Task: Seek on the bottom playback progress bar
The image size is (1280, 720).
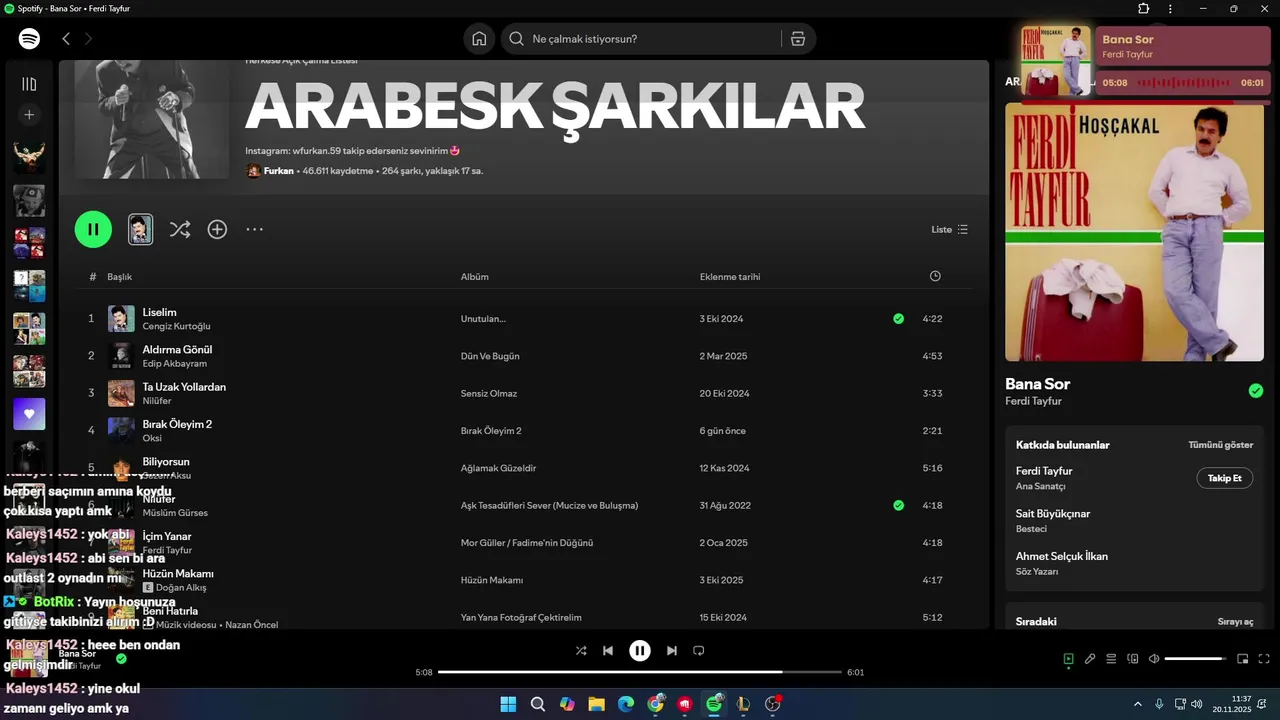Action: click(x=640, y=672)
